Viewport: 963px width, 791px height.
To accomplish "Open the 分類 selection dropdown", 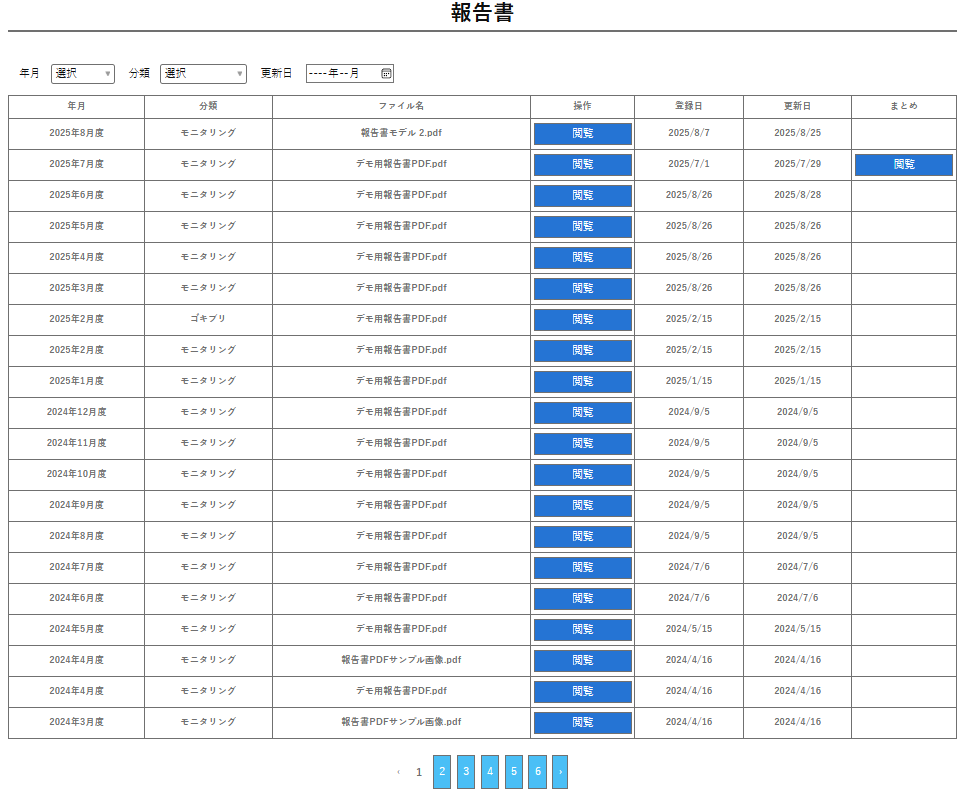I will coord(203,73).
